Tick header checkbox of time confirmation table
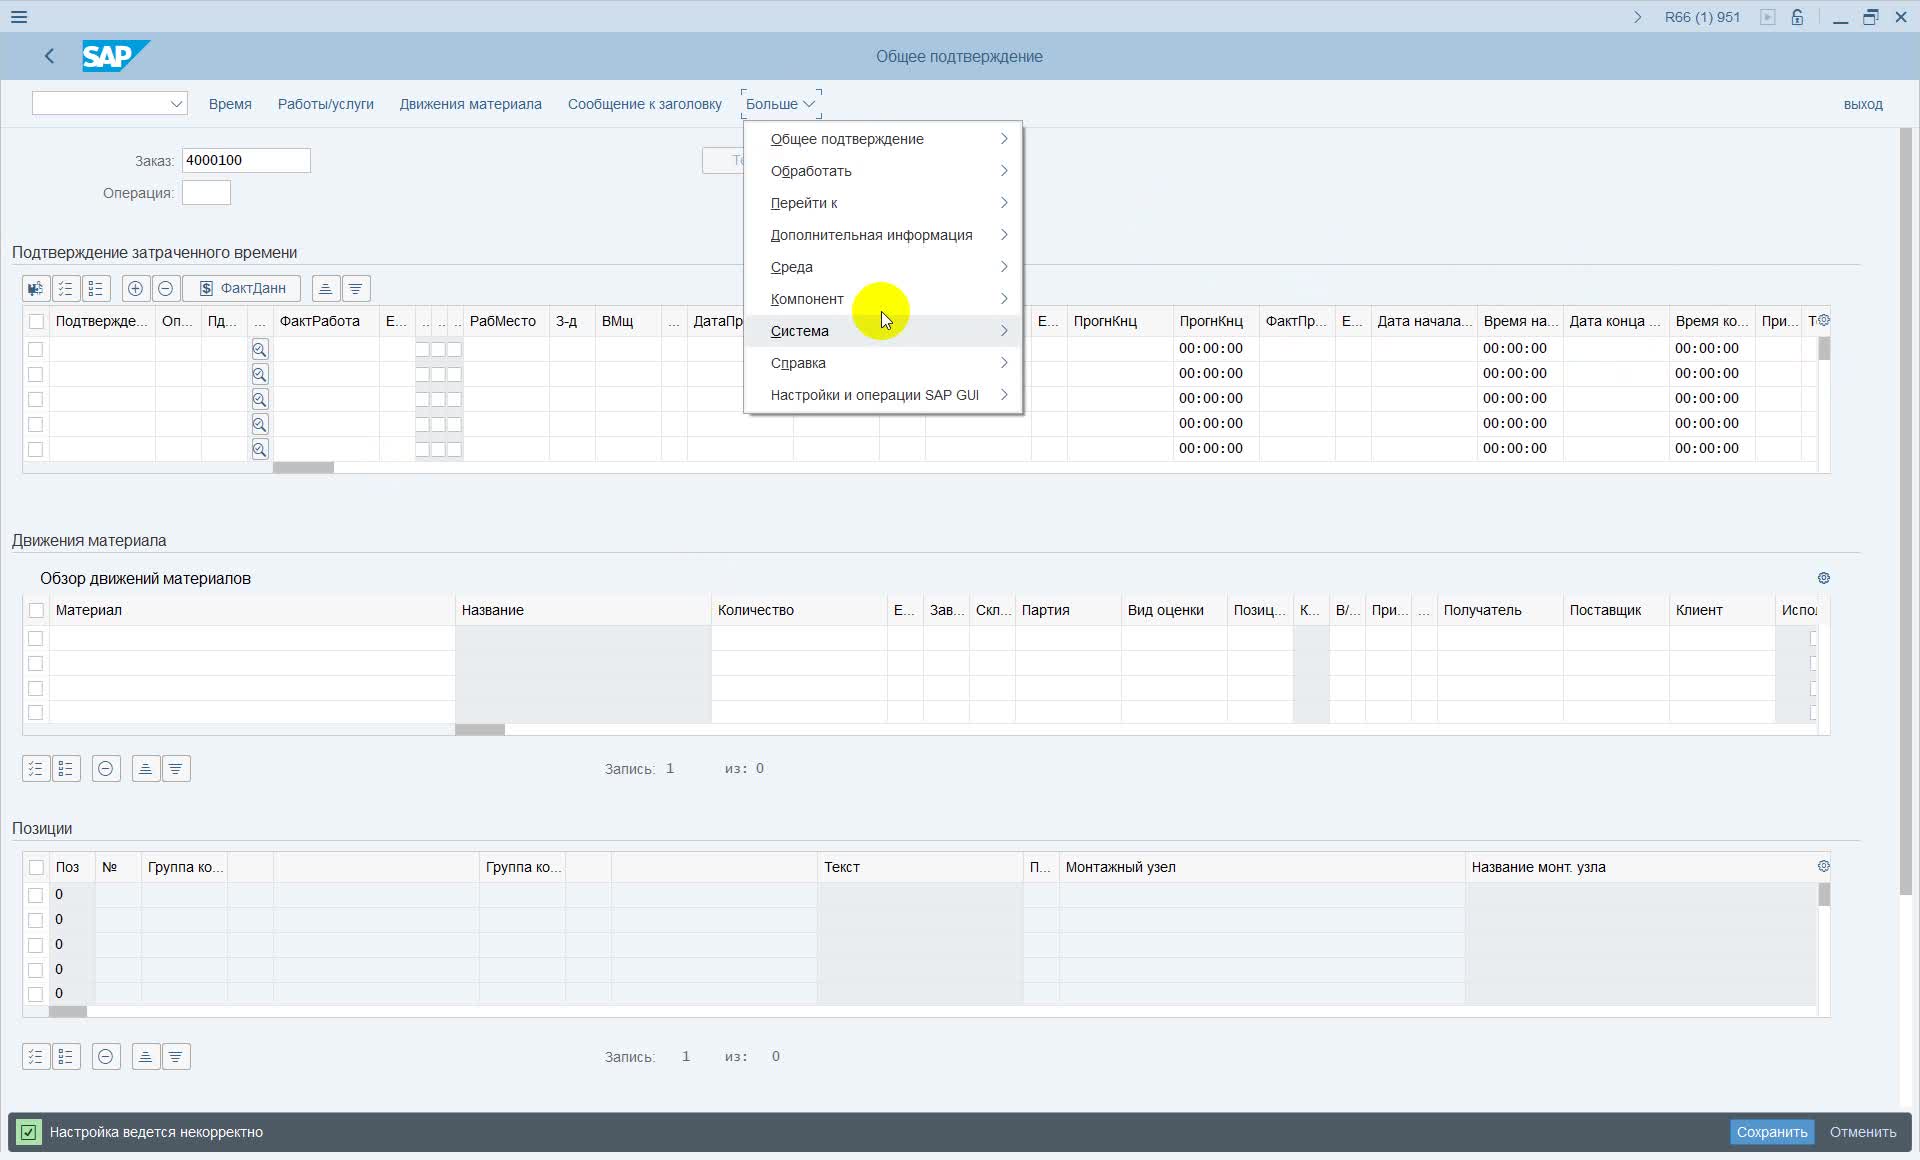Image resolution: width=1920 pixels, height=1160 pixels. (x=36, y=321)
